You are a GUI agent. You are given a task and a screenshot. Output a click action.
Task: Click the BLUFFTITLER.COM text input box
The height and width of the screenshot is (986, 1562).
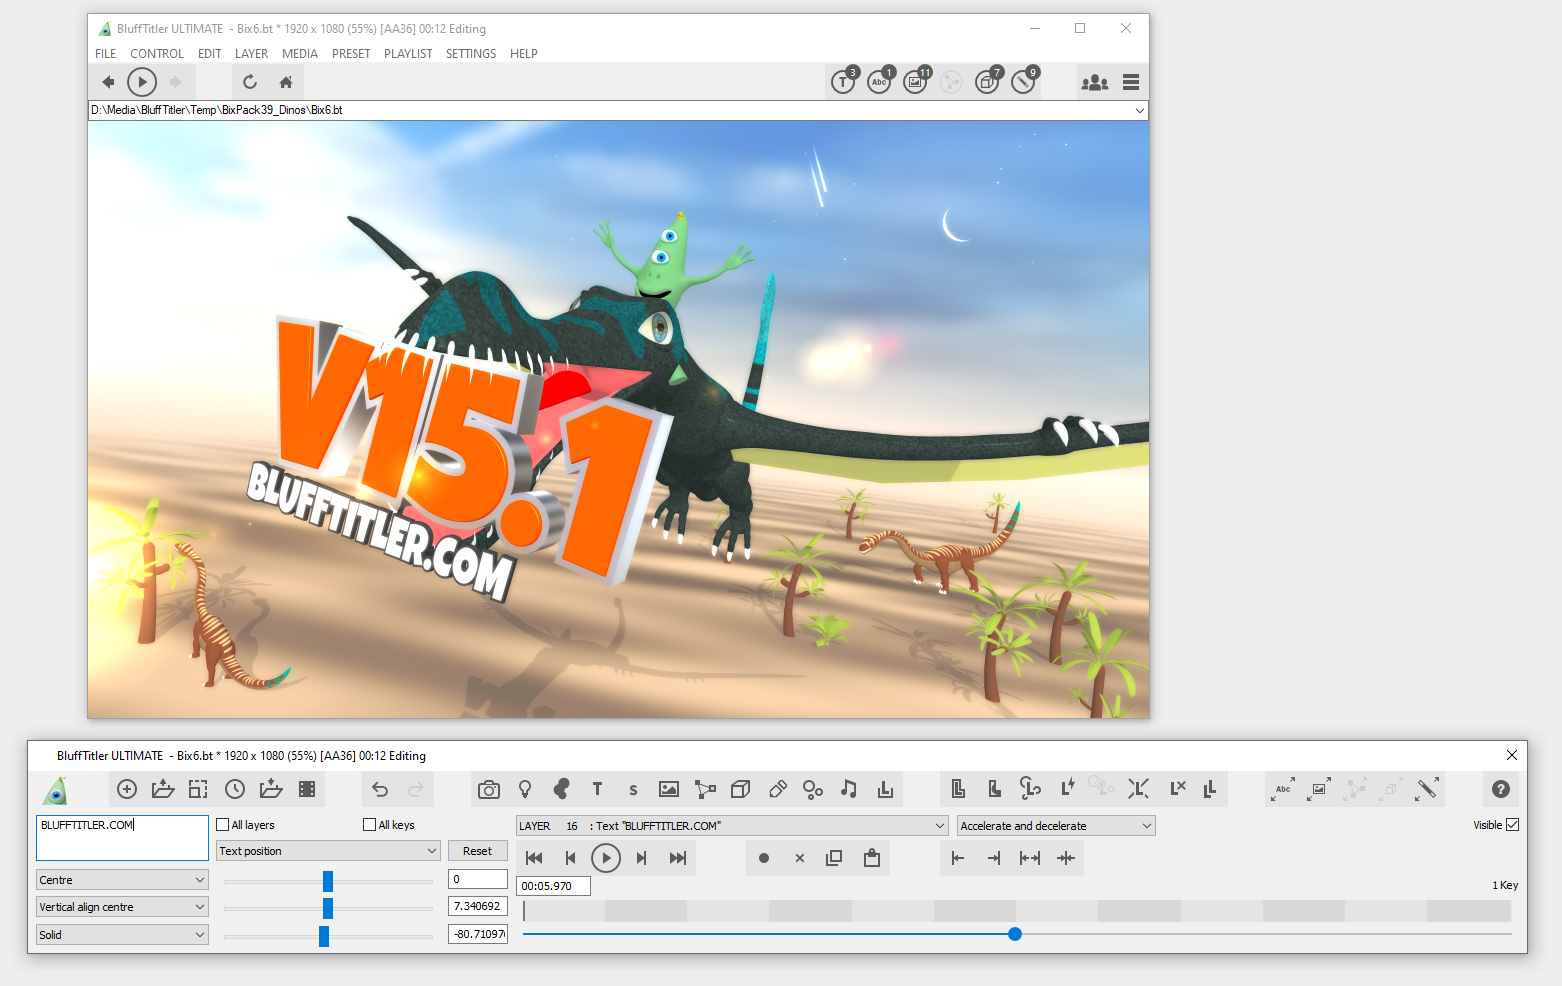pyautogui.click(x=122, y=838)
